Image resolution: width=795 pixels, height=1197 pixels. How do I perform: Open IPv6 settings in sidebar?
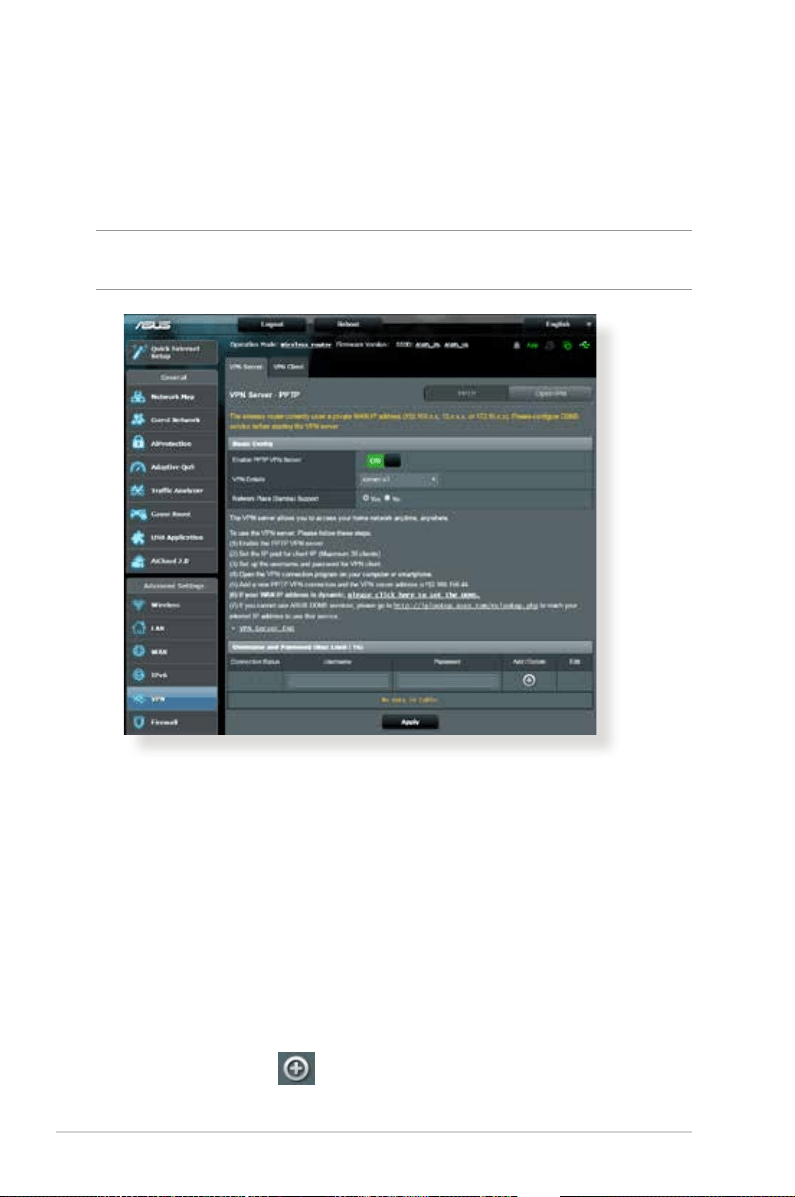pyautogui.click(x=172, y=676)
